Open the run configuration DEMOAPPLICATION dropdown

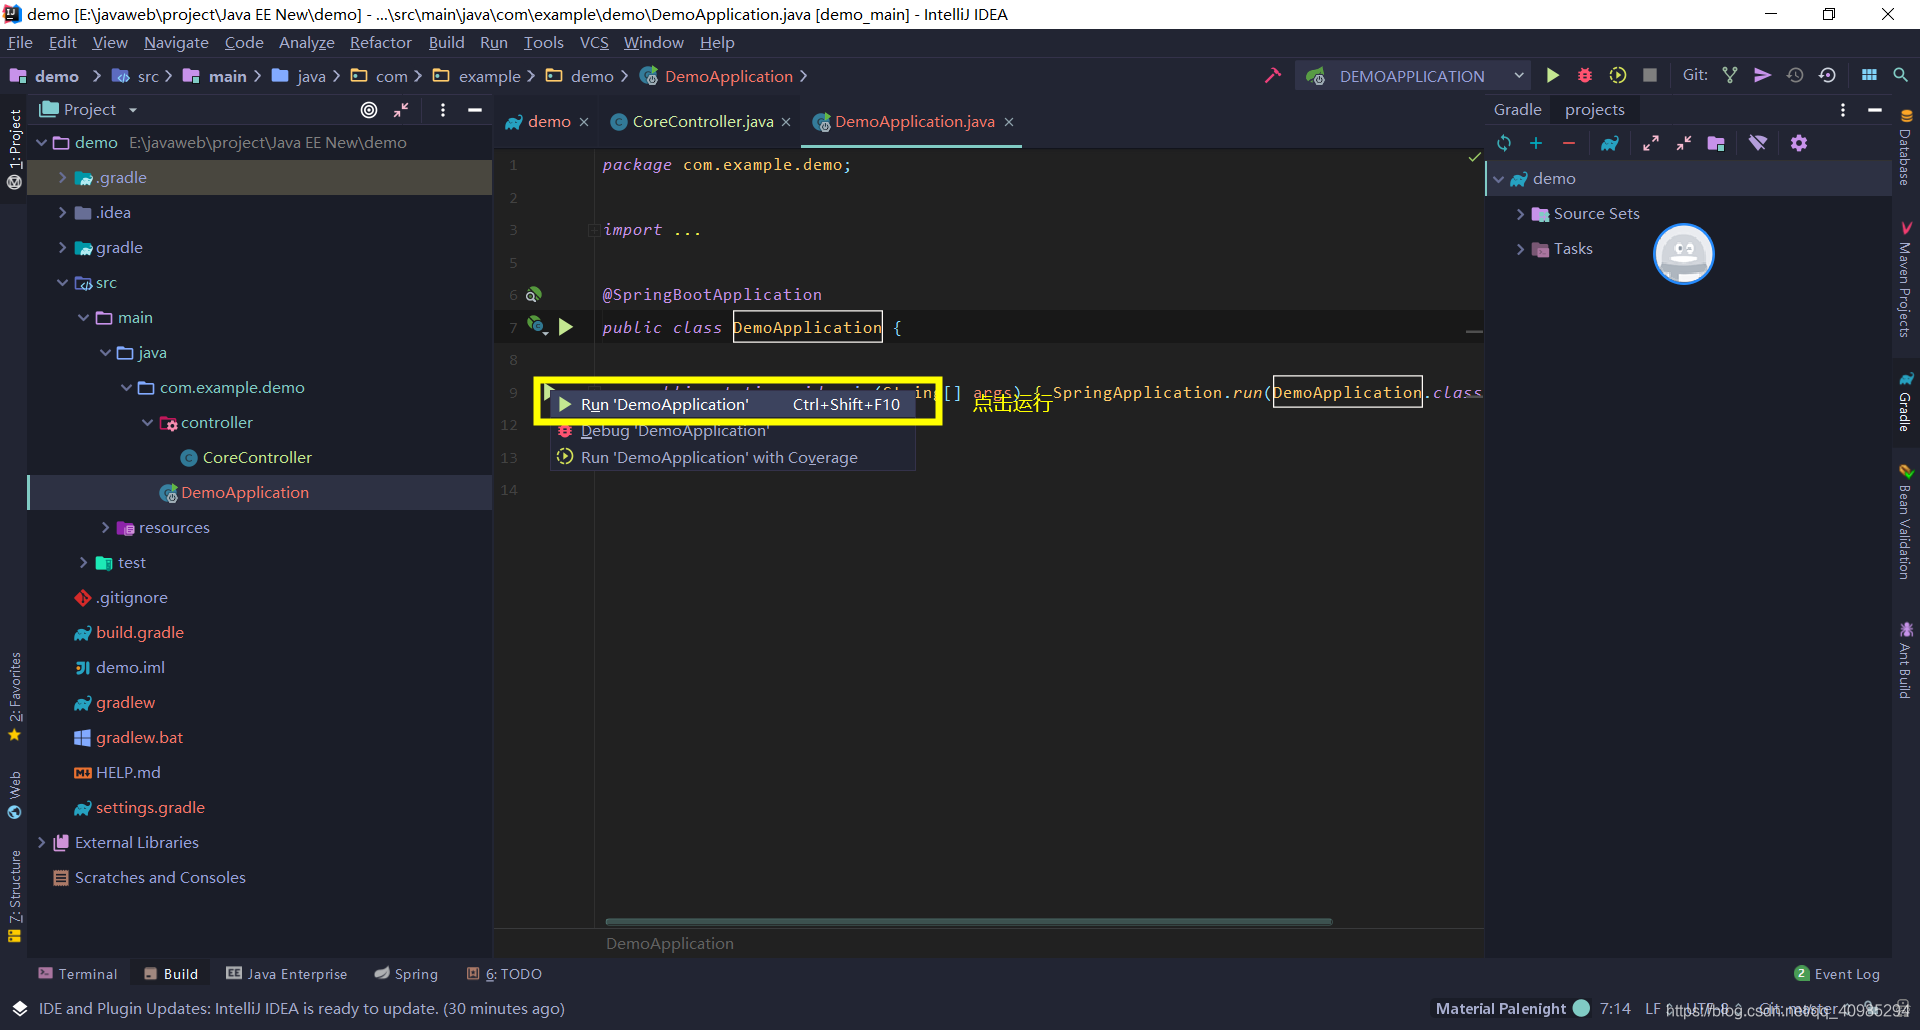point(1414,76)
